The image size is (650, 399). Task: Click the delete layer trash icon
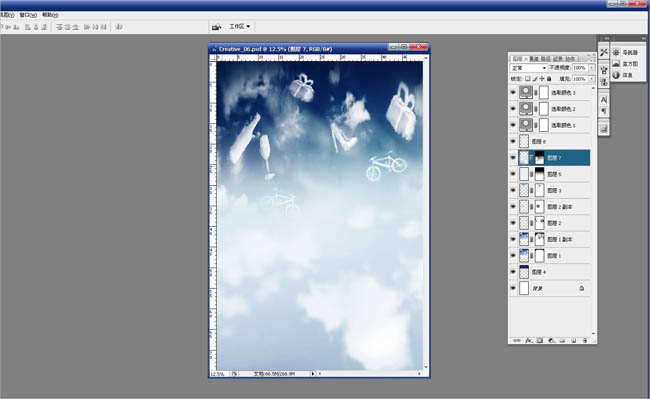(x=585, y=341)
